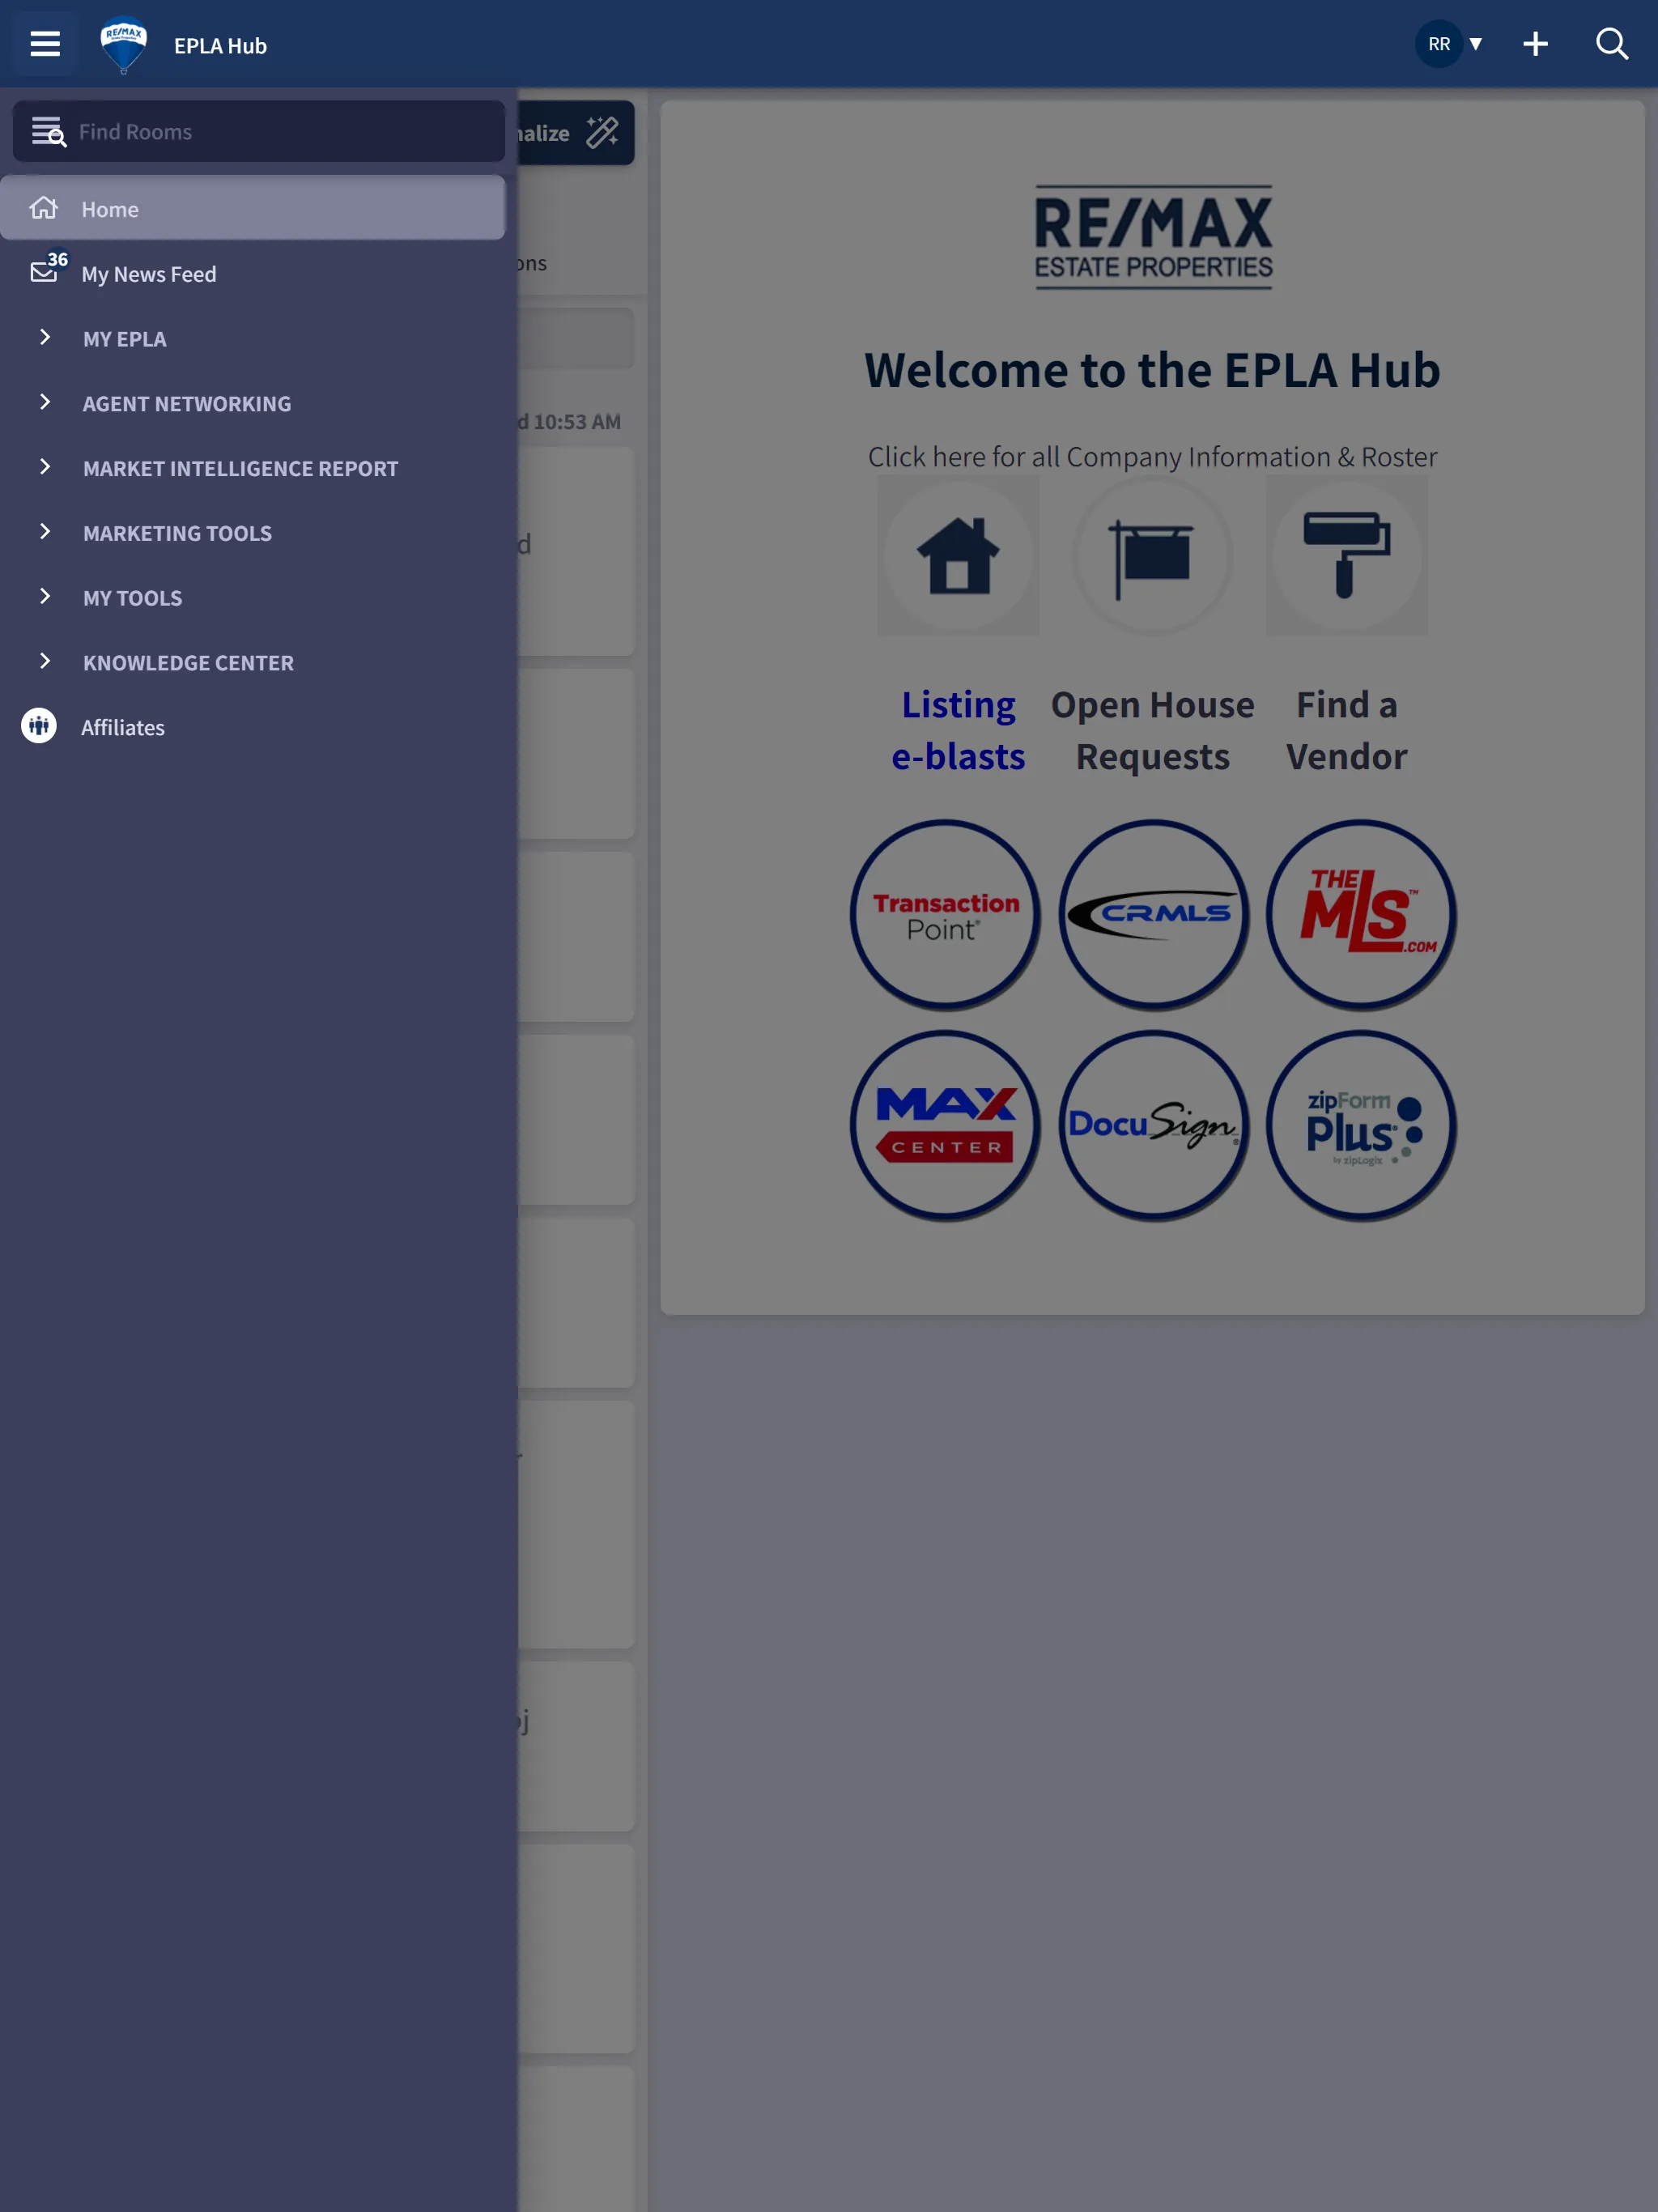The width and height of the screenshot is (1658, 2212).
Task: Click Company Information & Roster link
Action: click(x=1153, y=457)
